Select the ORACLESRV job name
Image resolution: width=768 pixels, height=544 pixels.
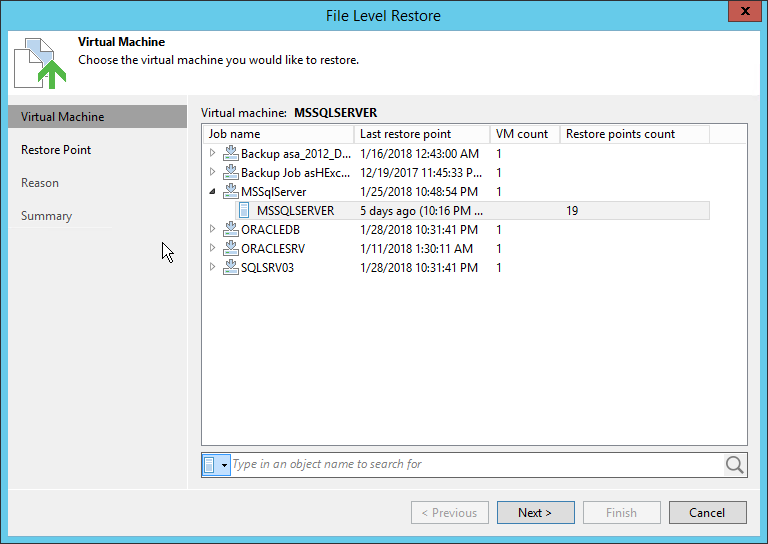(x=273, y=249)
